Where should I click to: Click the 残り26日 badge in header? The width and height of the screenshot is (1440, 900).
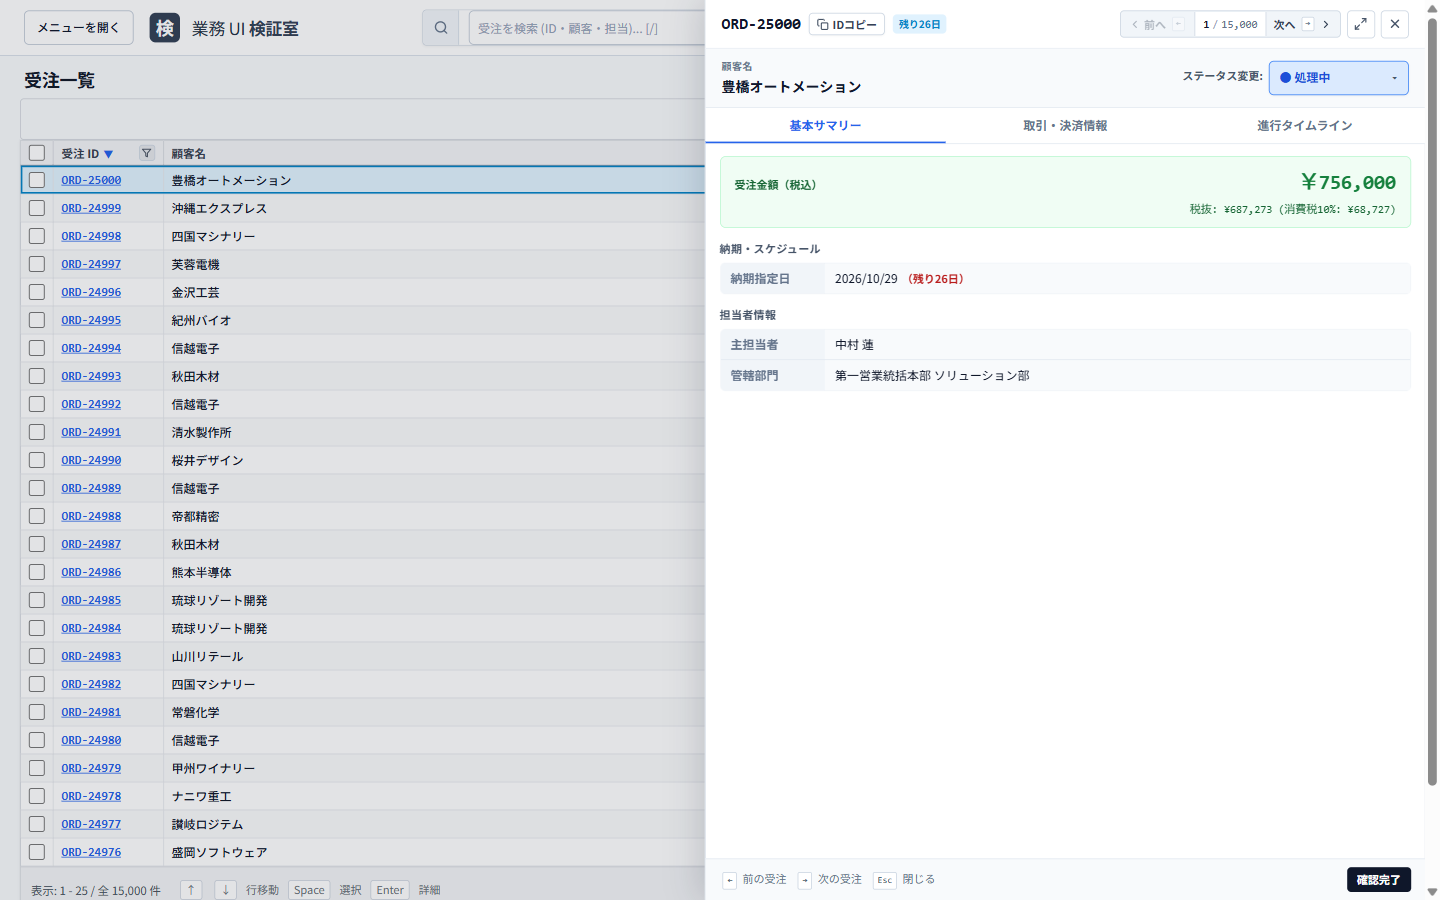[x=919, y=24]
